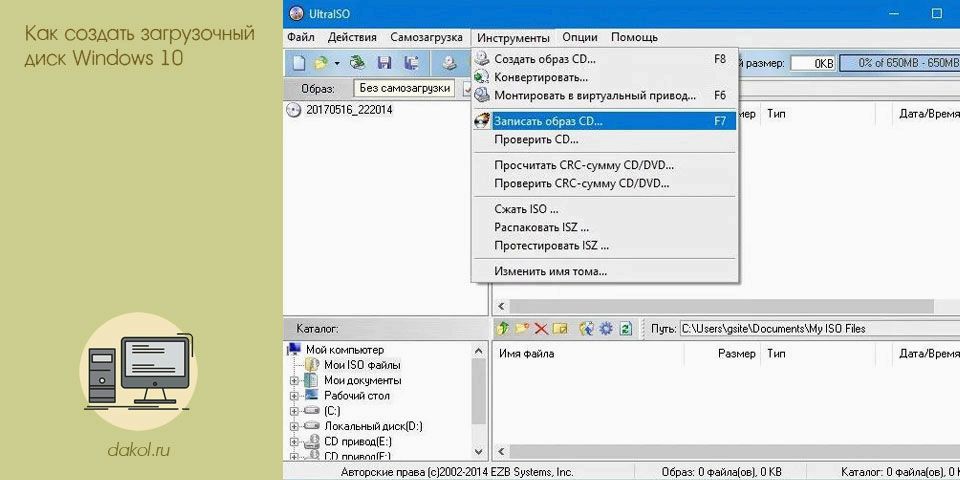The image size is (960, 480).
Task: Choose Проверить CD... menu entry
Action: pyautogui.click(x=605, y=140)
